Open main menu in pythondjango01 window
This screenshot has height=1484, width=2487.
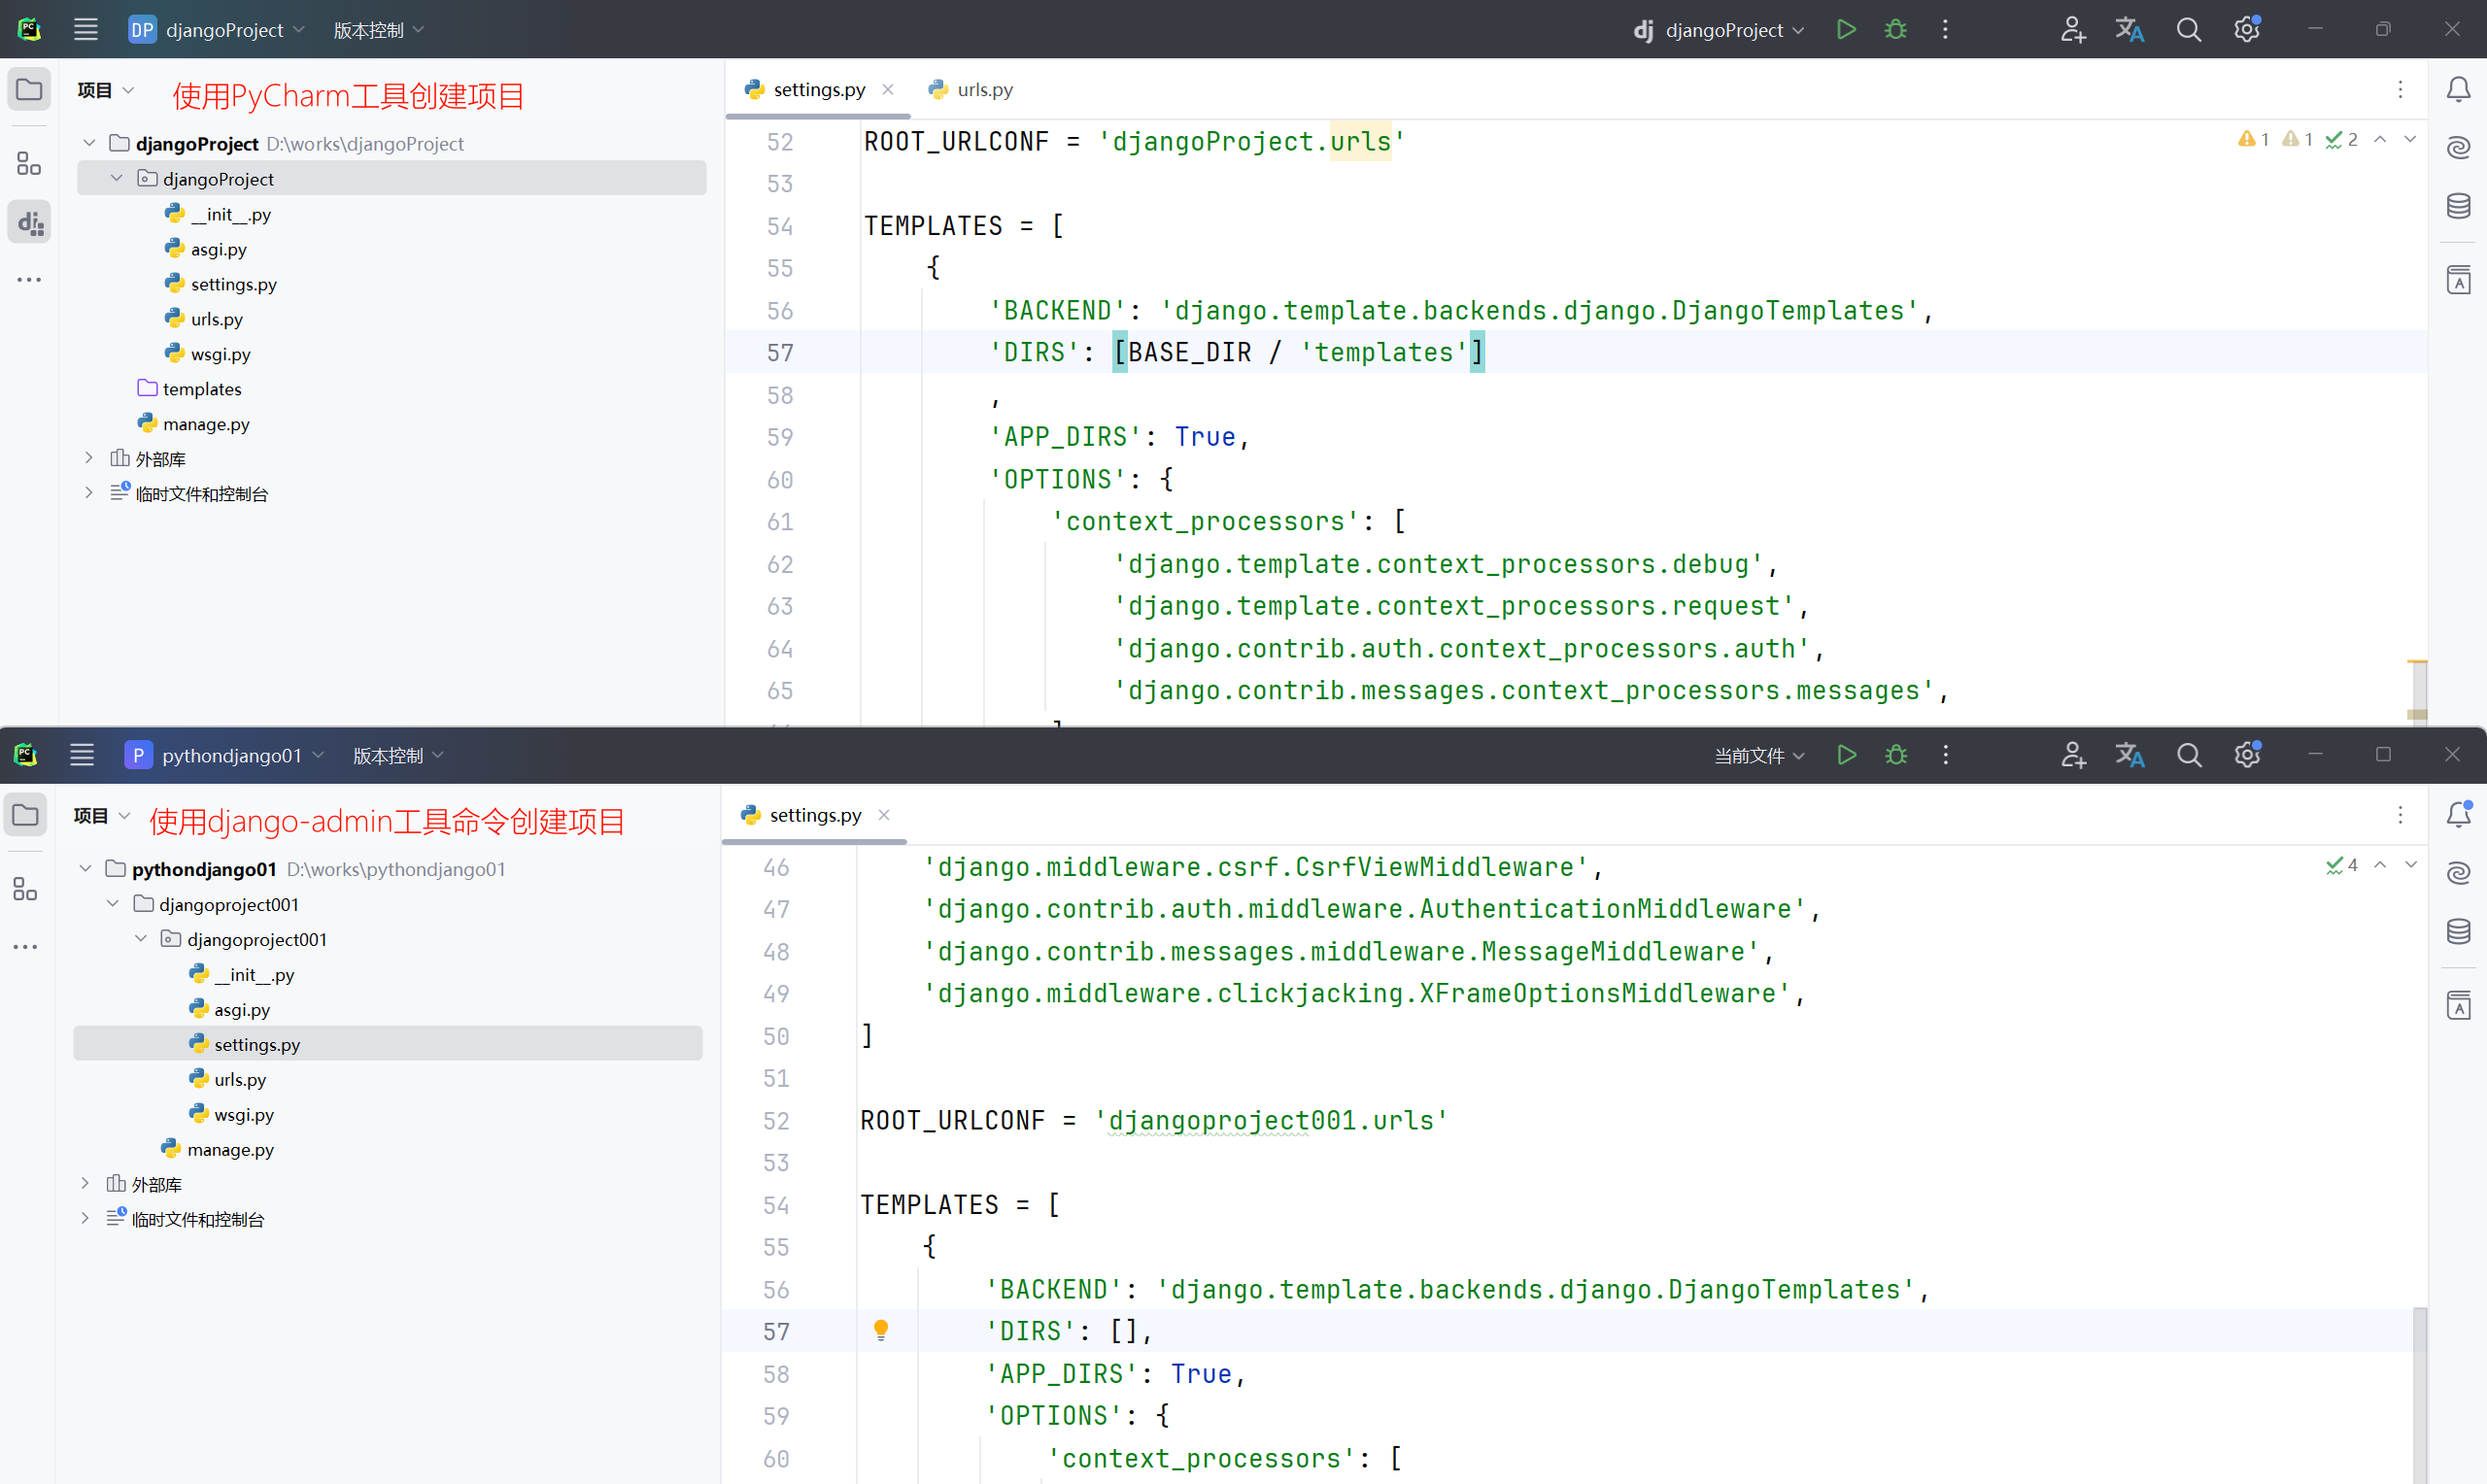pyautogui.click(x=82, y=755)
